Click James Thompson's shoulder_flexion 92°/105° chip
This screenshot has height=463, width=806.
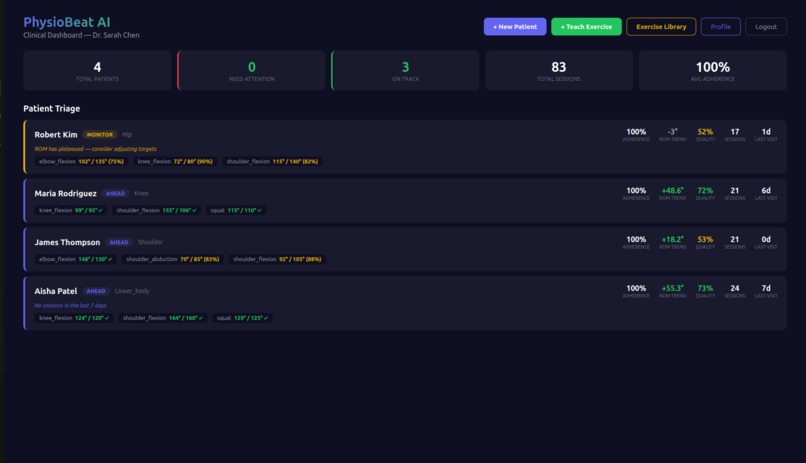pyautogui.click(x=277, y=259)
